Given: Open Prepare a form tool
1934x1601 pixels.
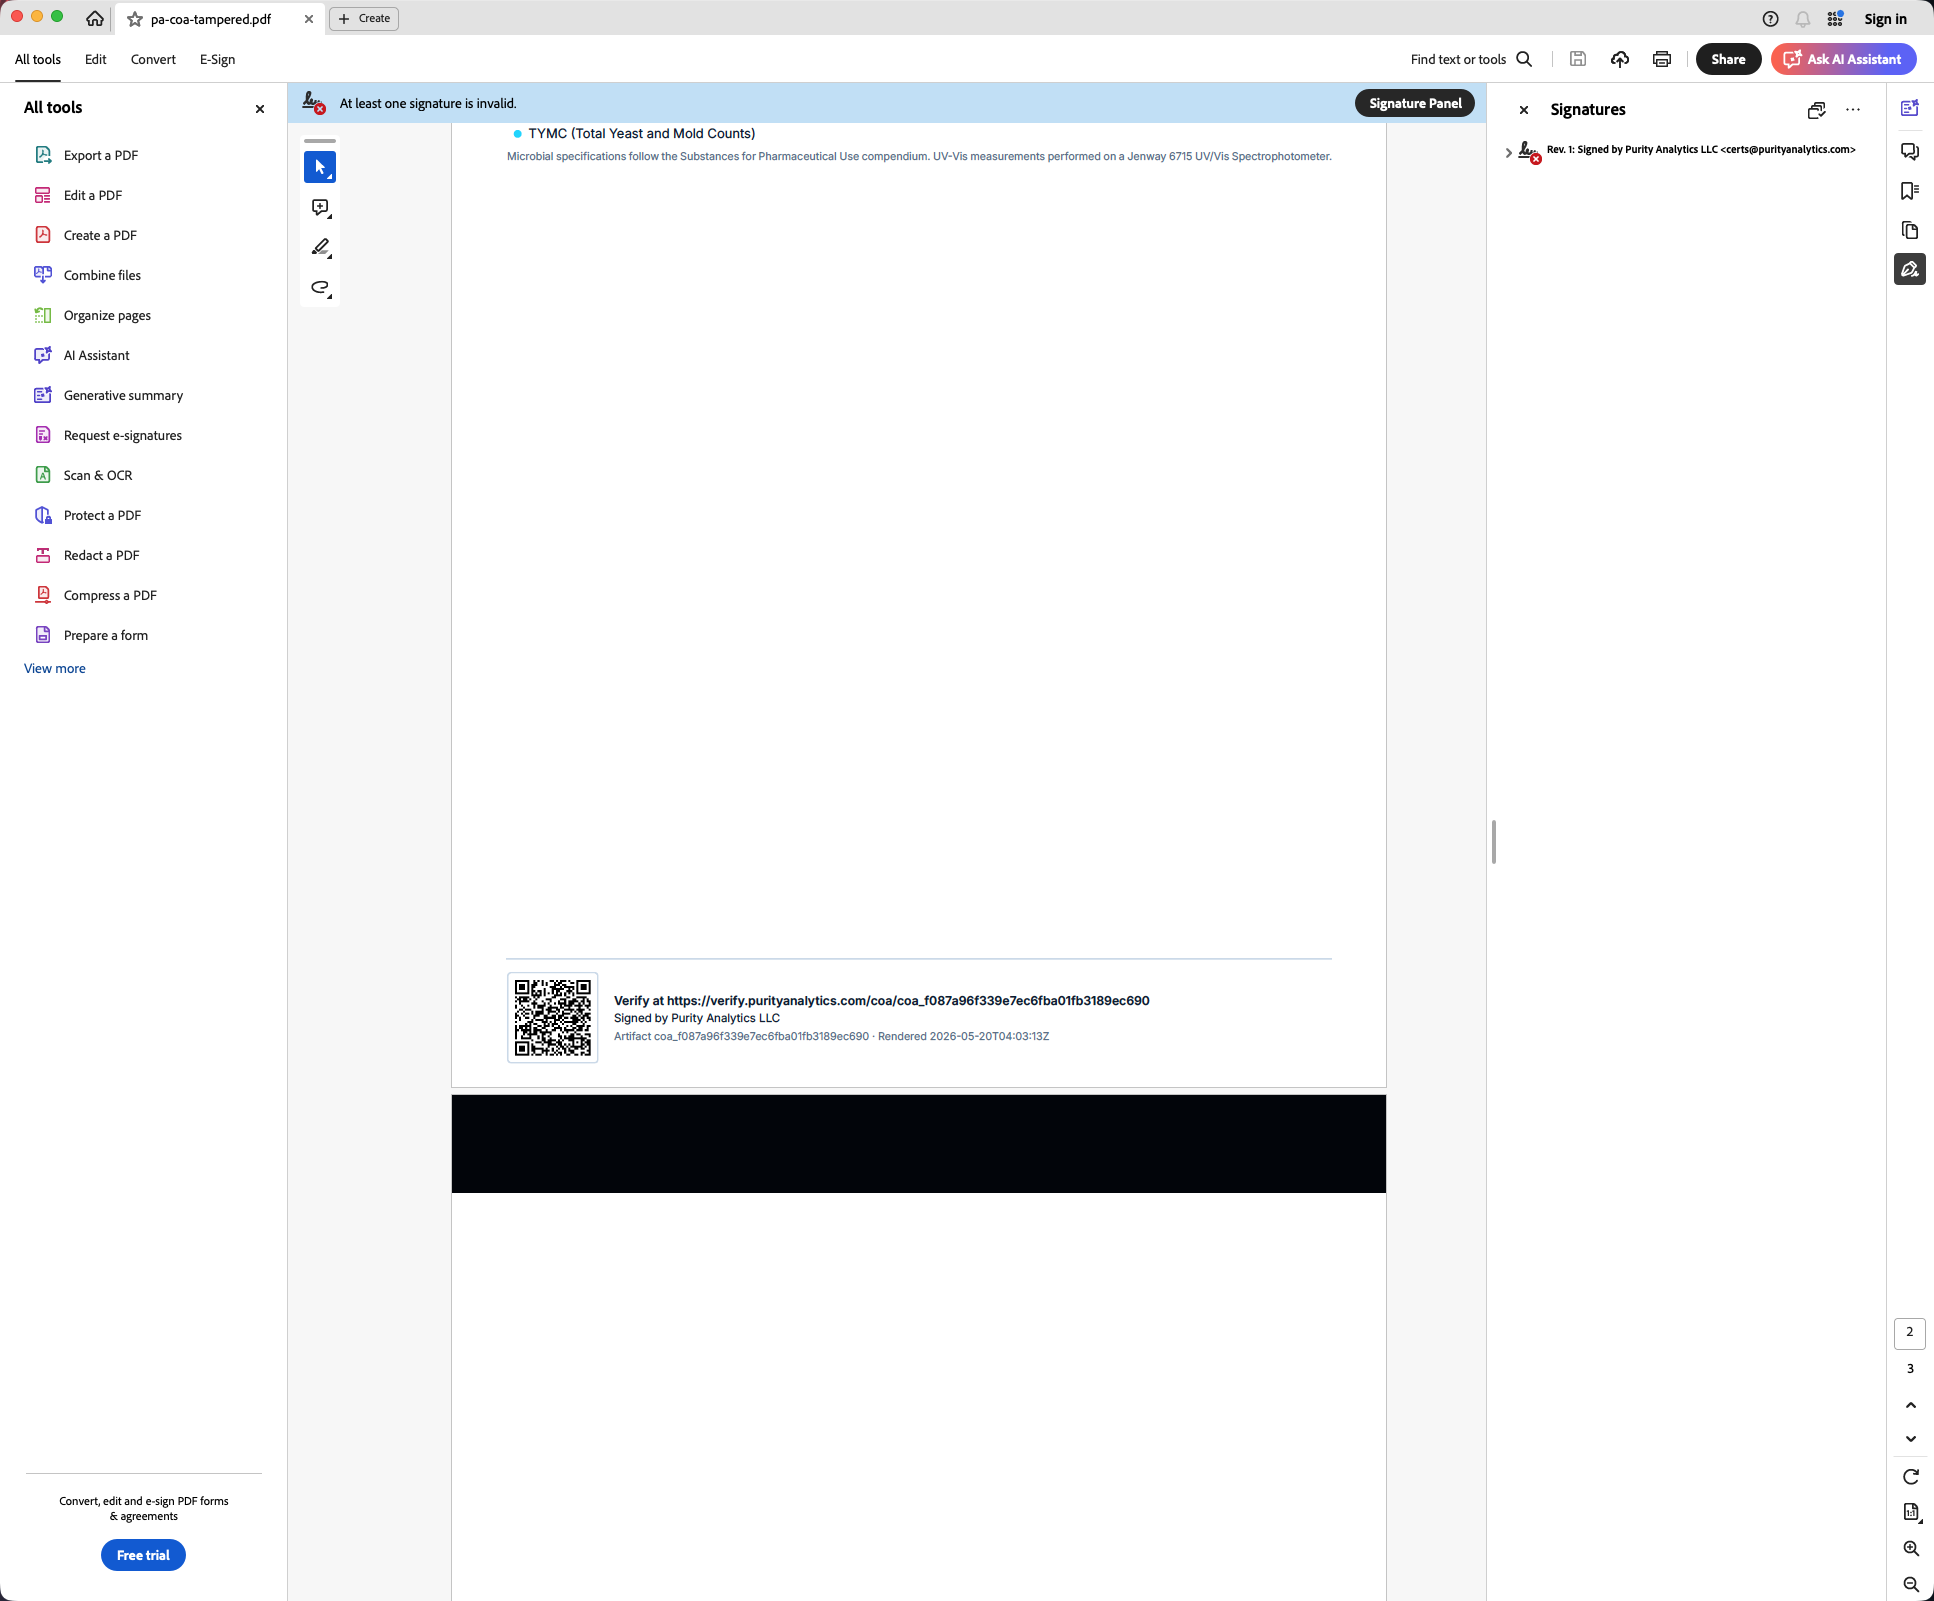Looking at the screenshot, I should [x=105, y=635].
